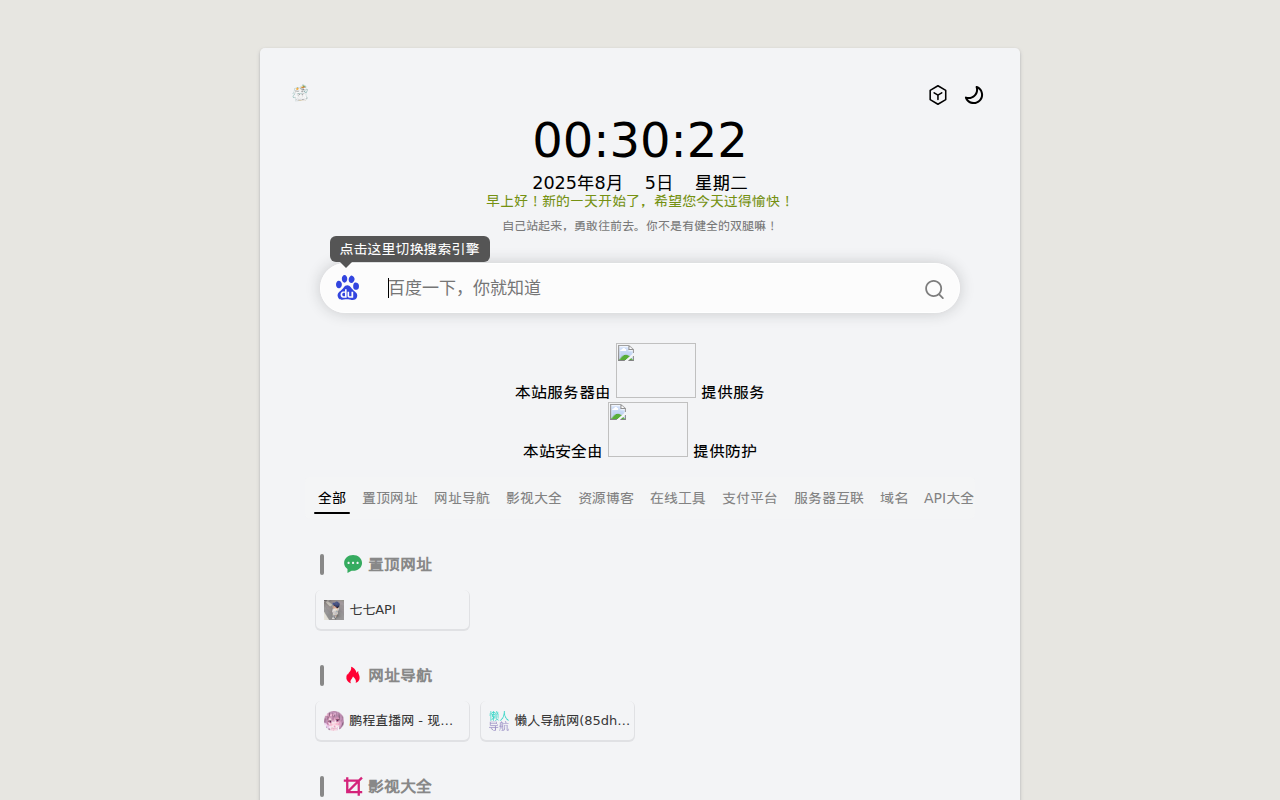Select the 资源博客 tab
1280x800 pixels.
pos(606,498)
